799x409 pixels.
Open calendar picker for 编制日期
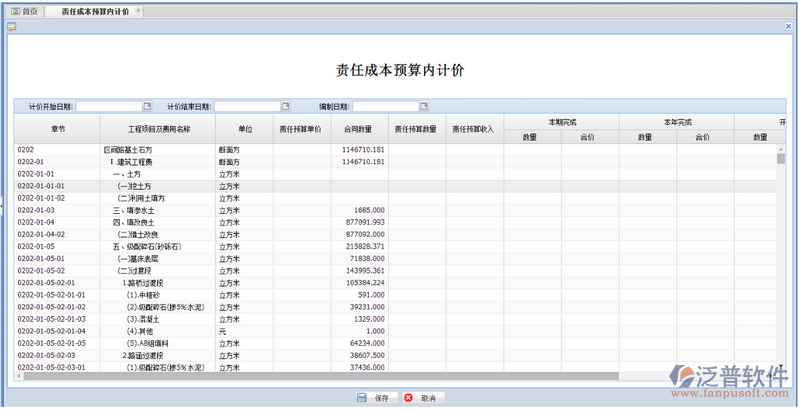[424, 106]
